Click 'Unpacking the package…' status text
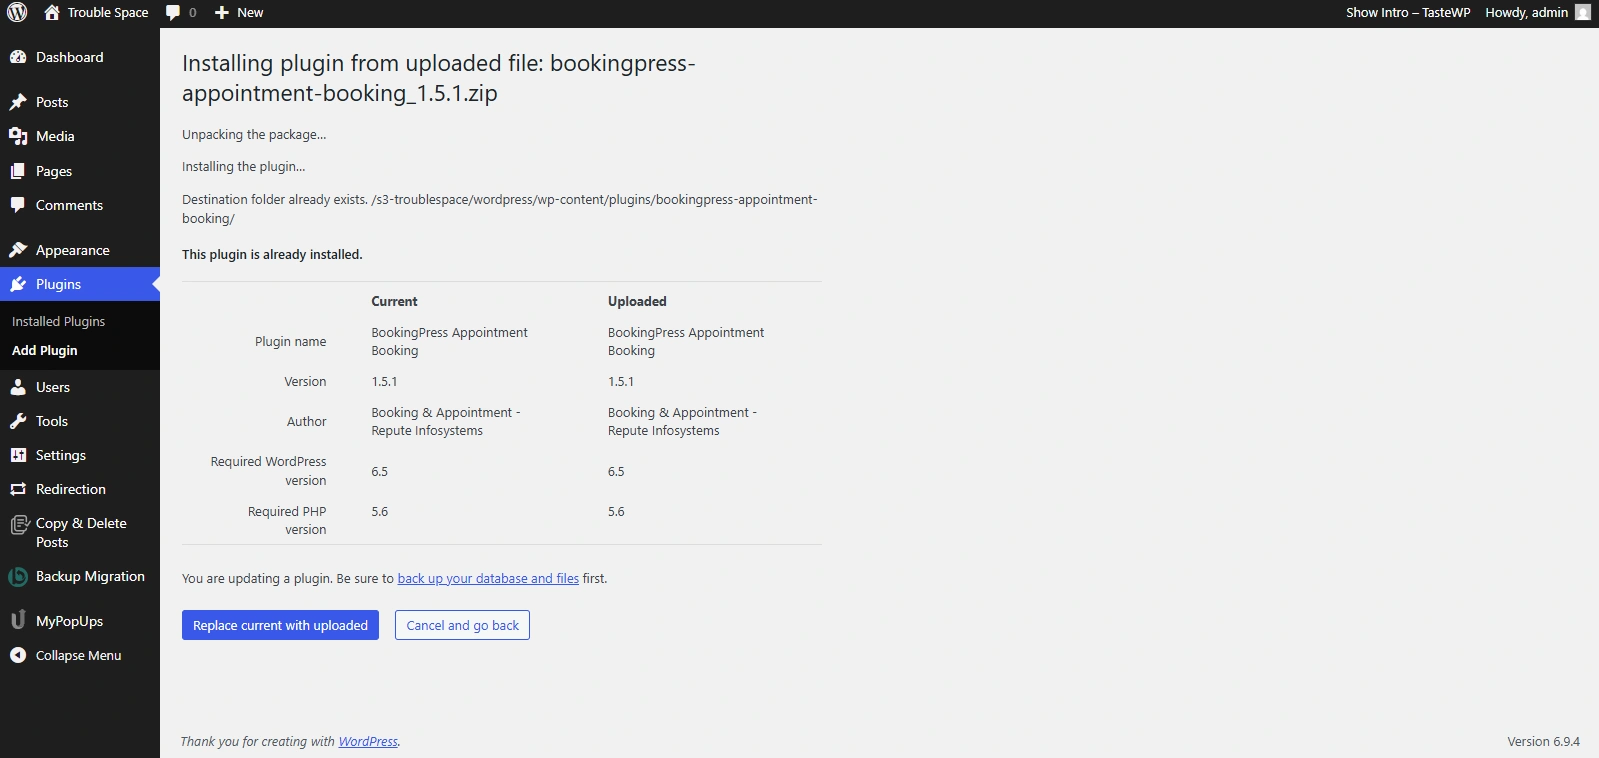 [254, 134]
